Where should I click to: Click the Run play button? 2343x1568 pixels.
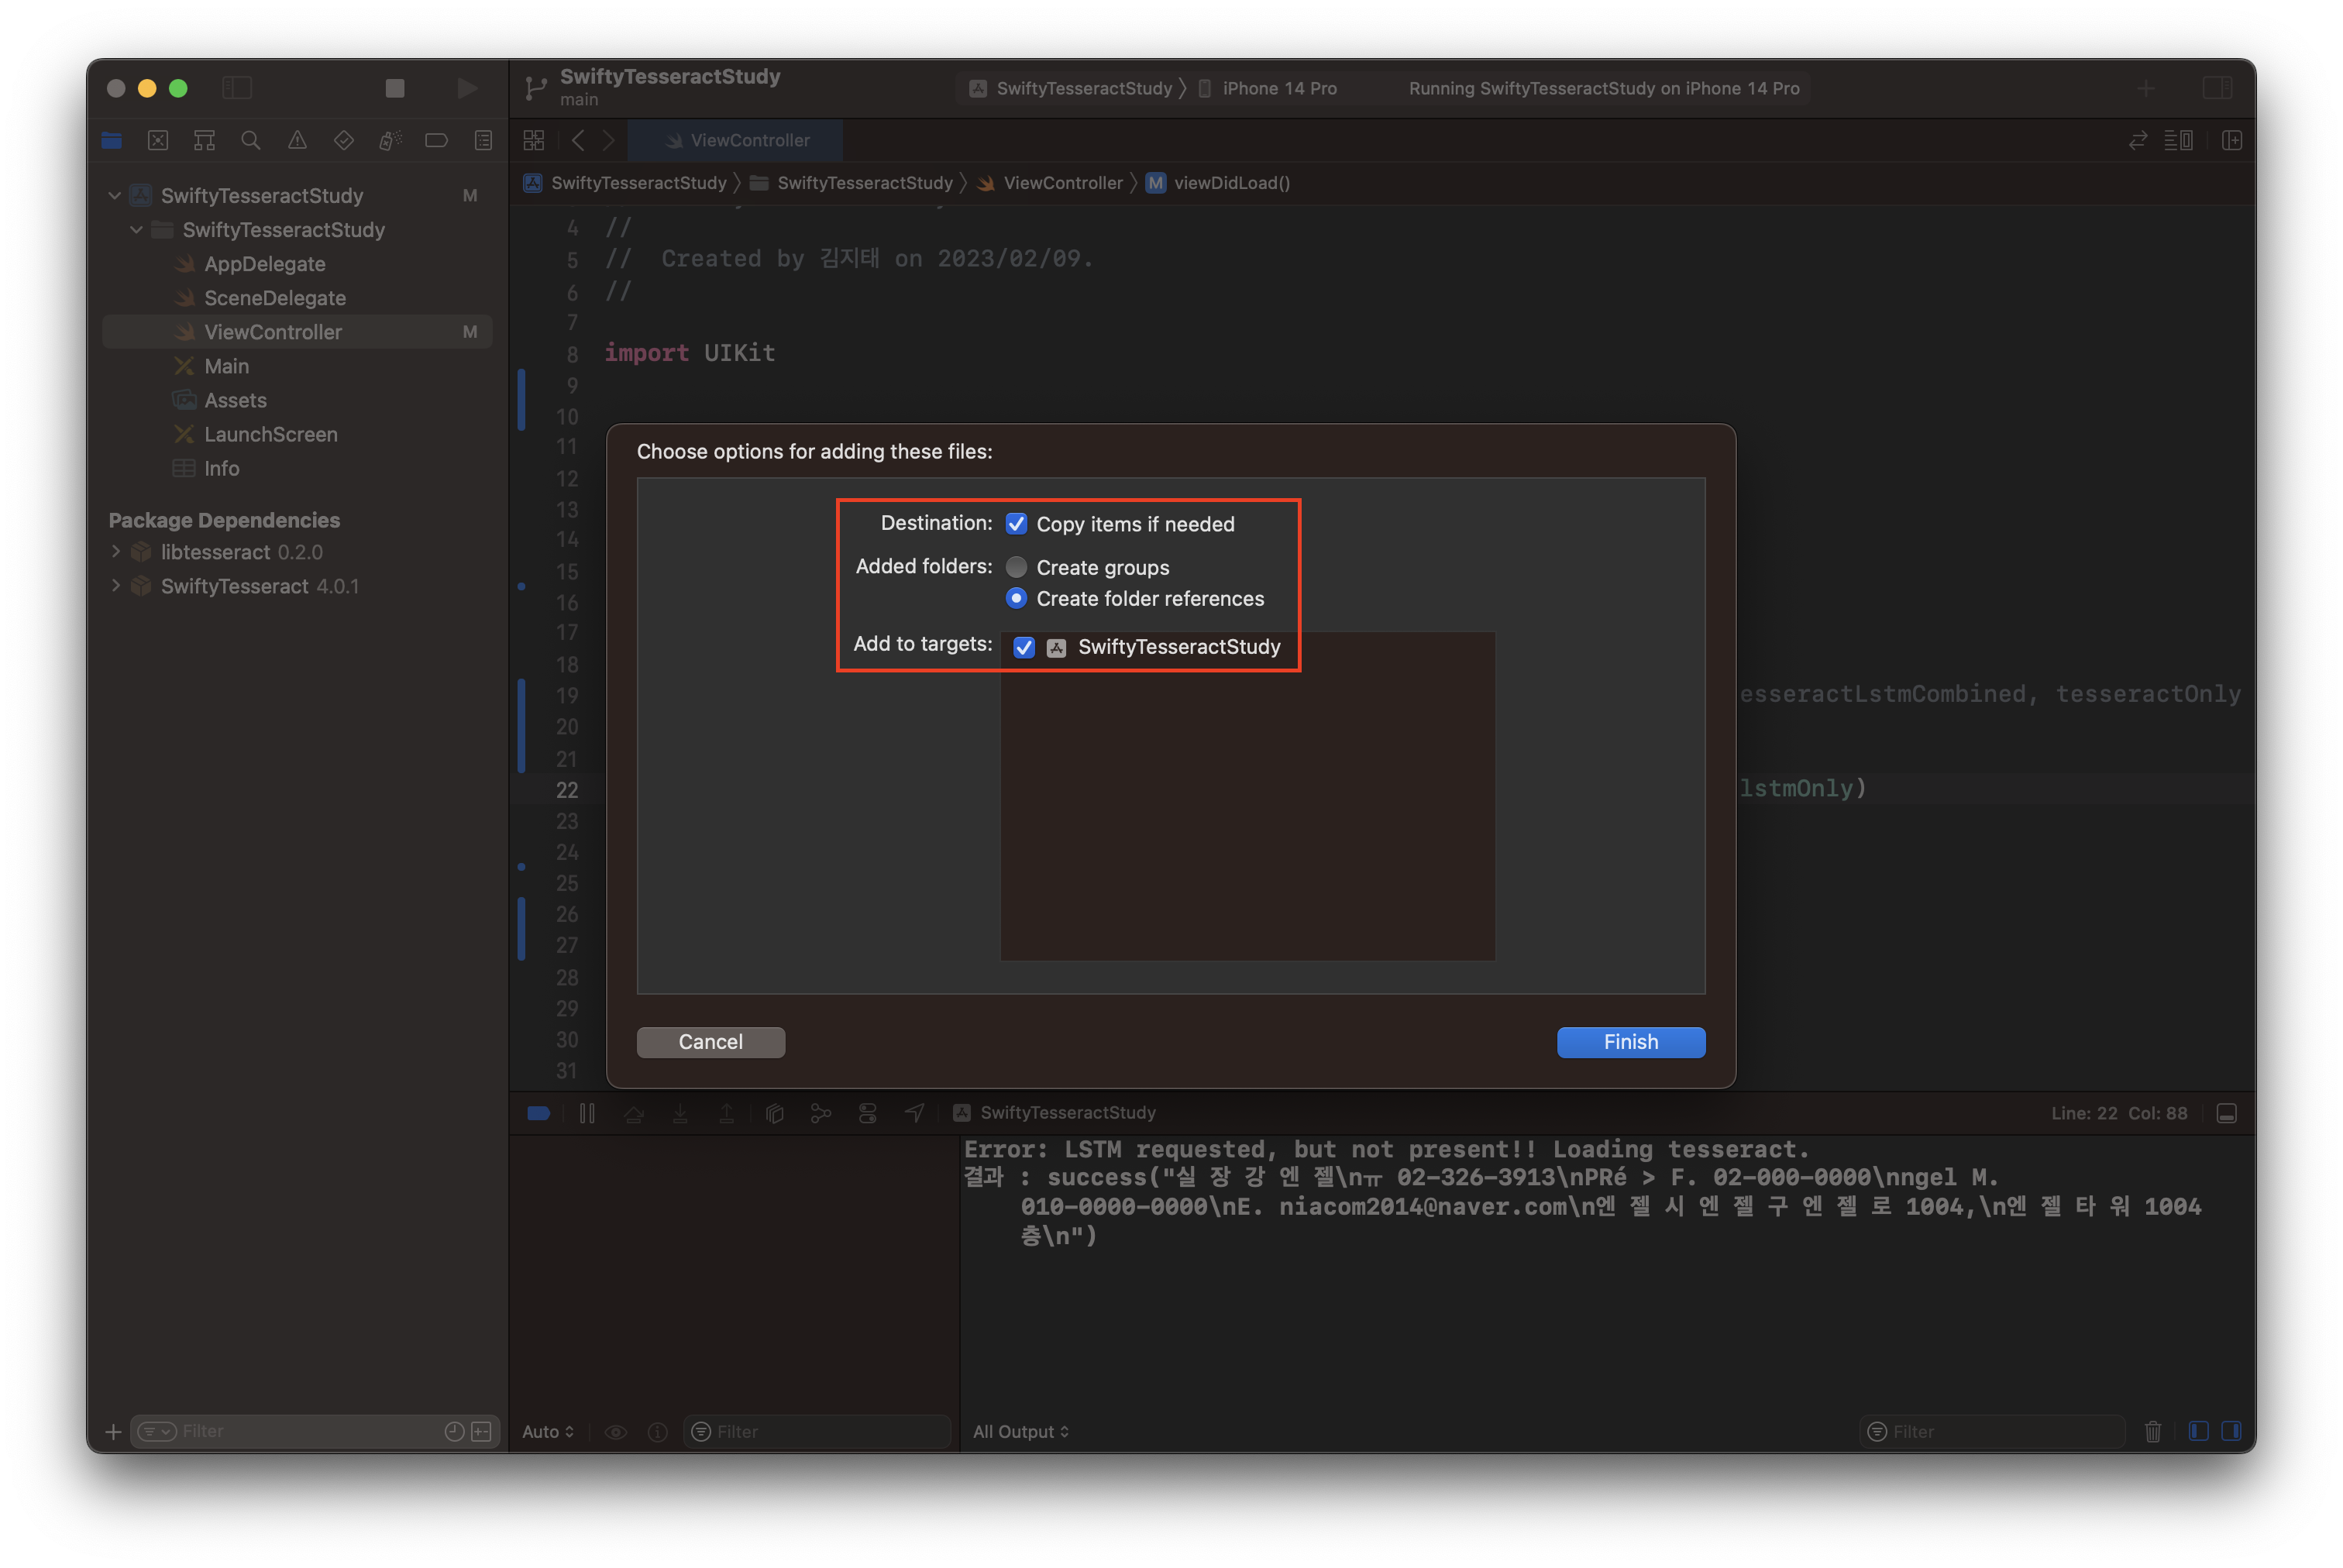tap(466, 88)
